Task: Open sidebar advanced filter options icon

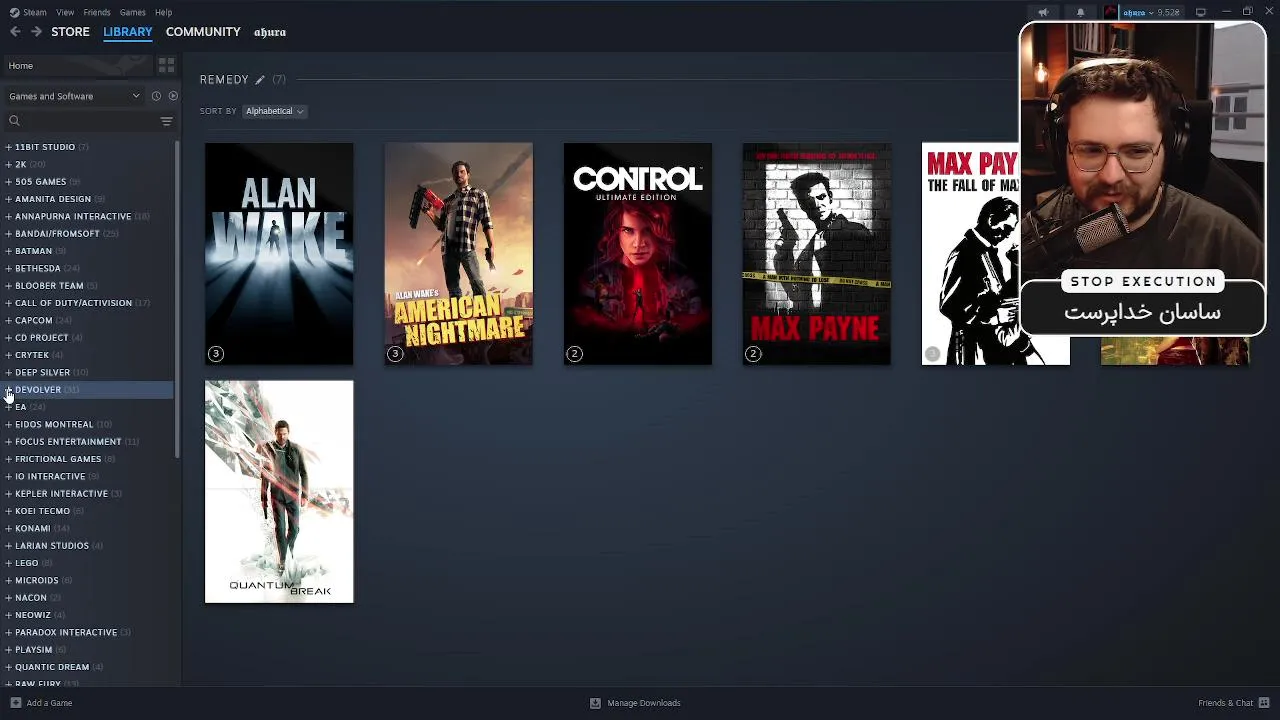Action: point(167,121)
